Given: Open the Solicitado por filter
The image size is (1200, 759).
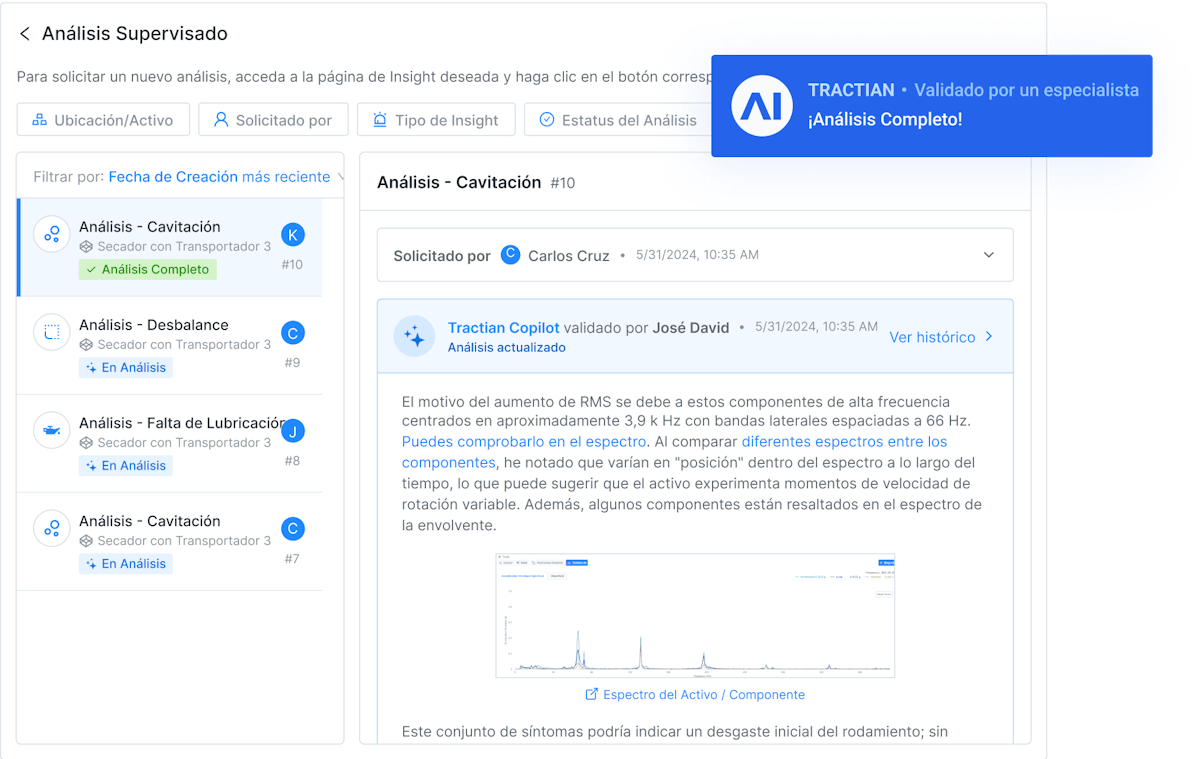Looking at the screenshot, I should [272, 120].
